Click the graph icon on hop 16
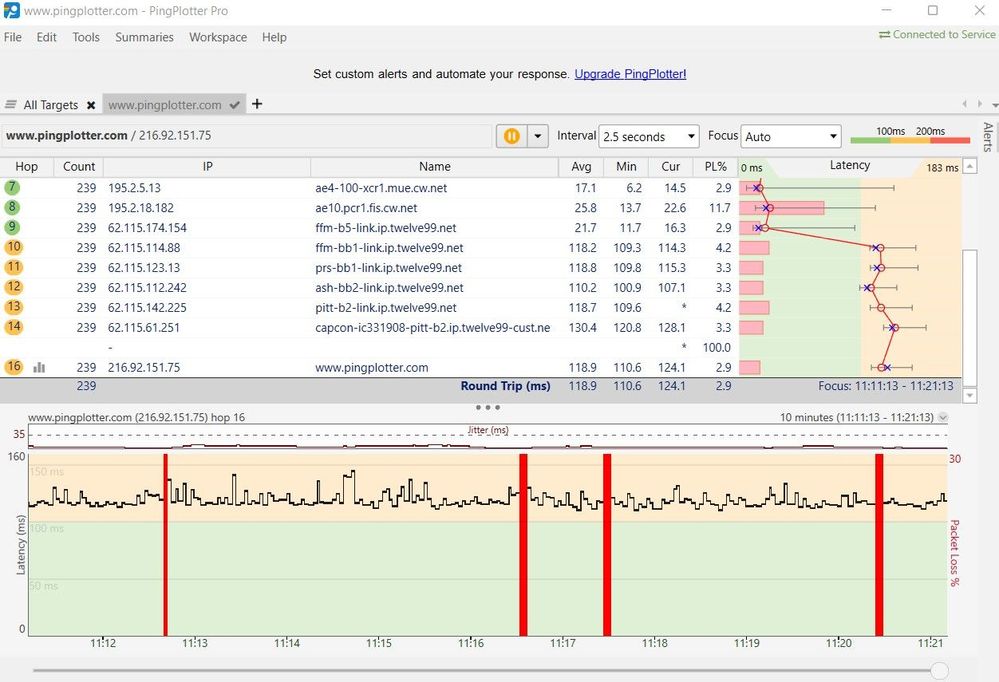Viewport: 999px width, 682px height. click(x=40, y=367)
